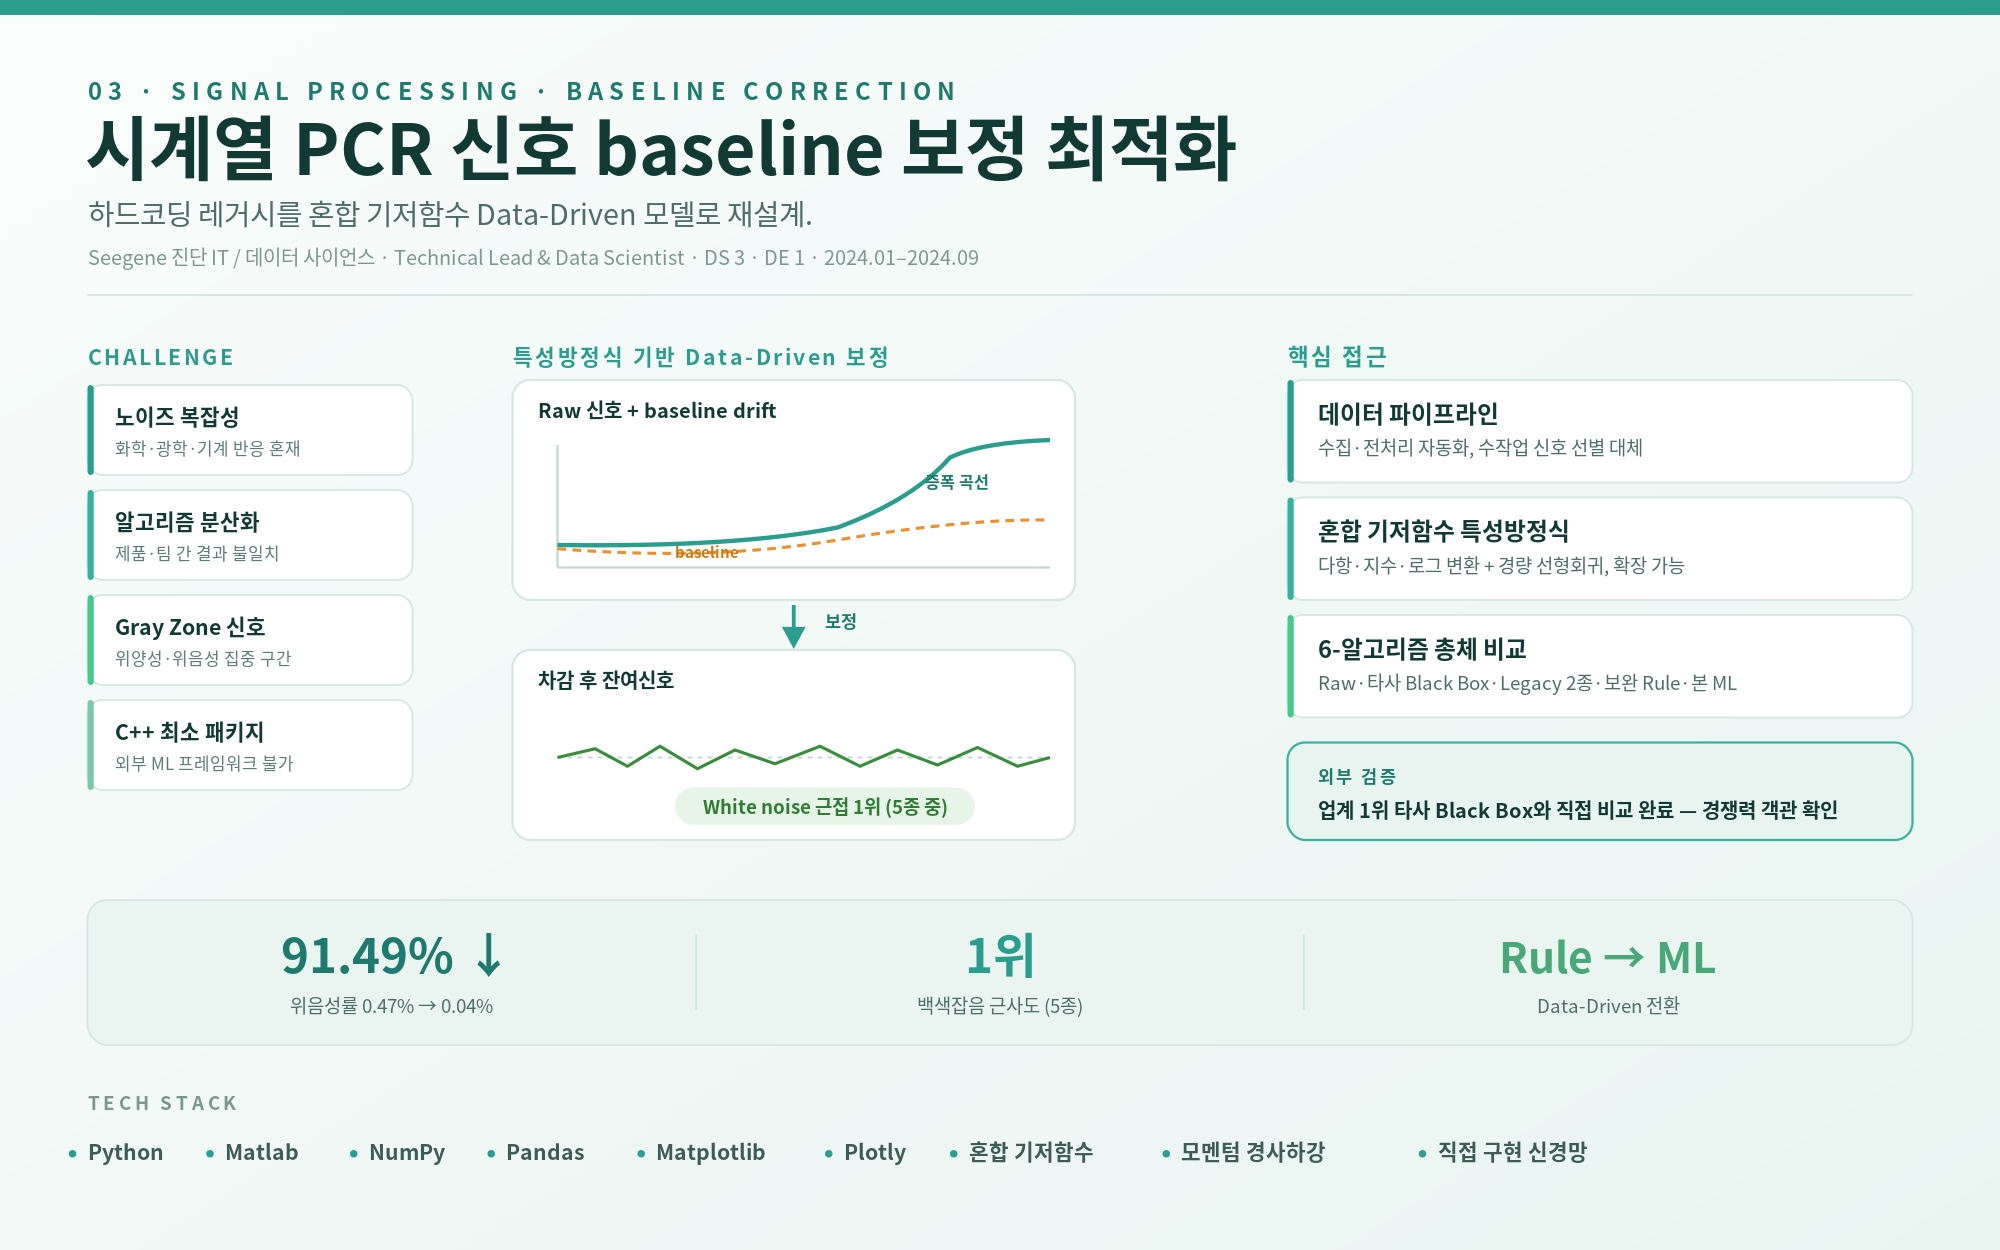Click the Matlab tech stack item
This screenshot has height=1250, width=2000.
tap(261, 1153)
